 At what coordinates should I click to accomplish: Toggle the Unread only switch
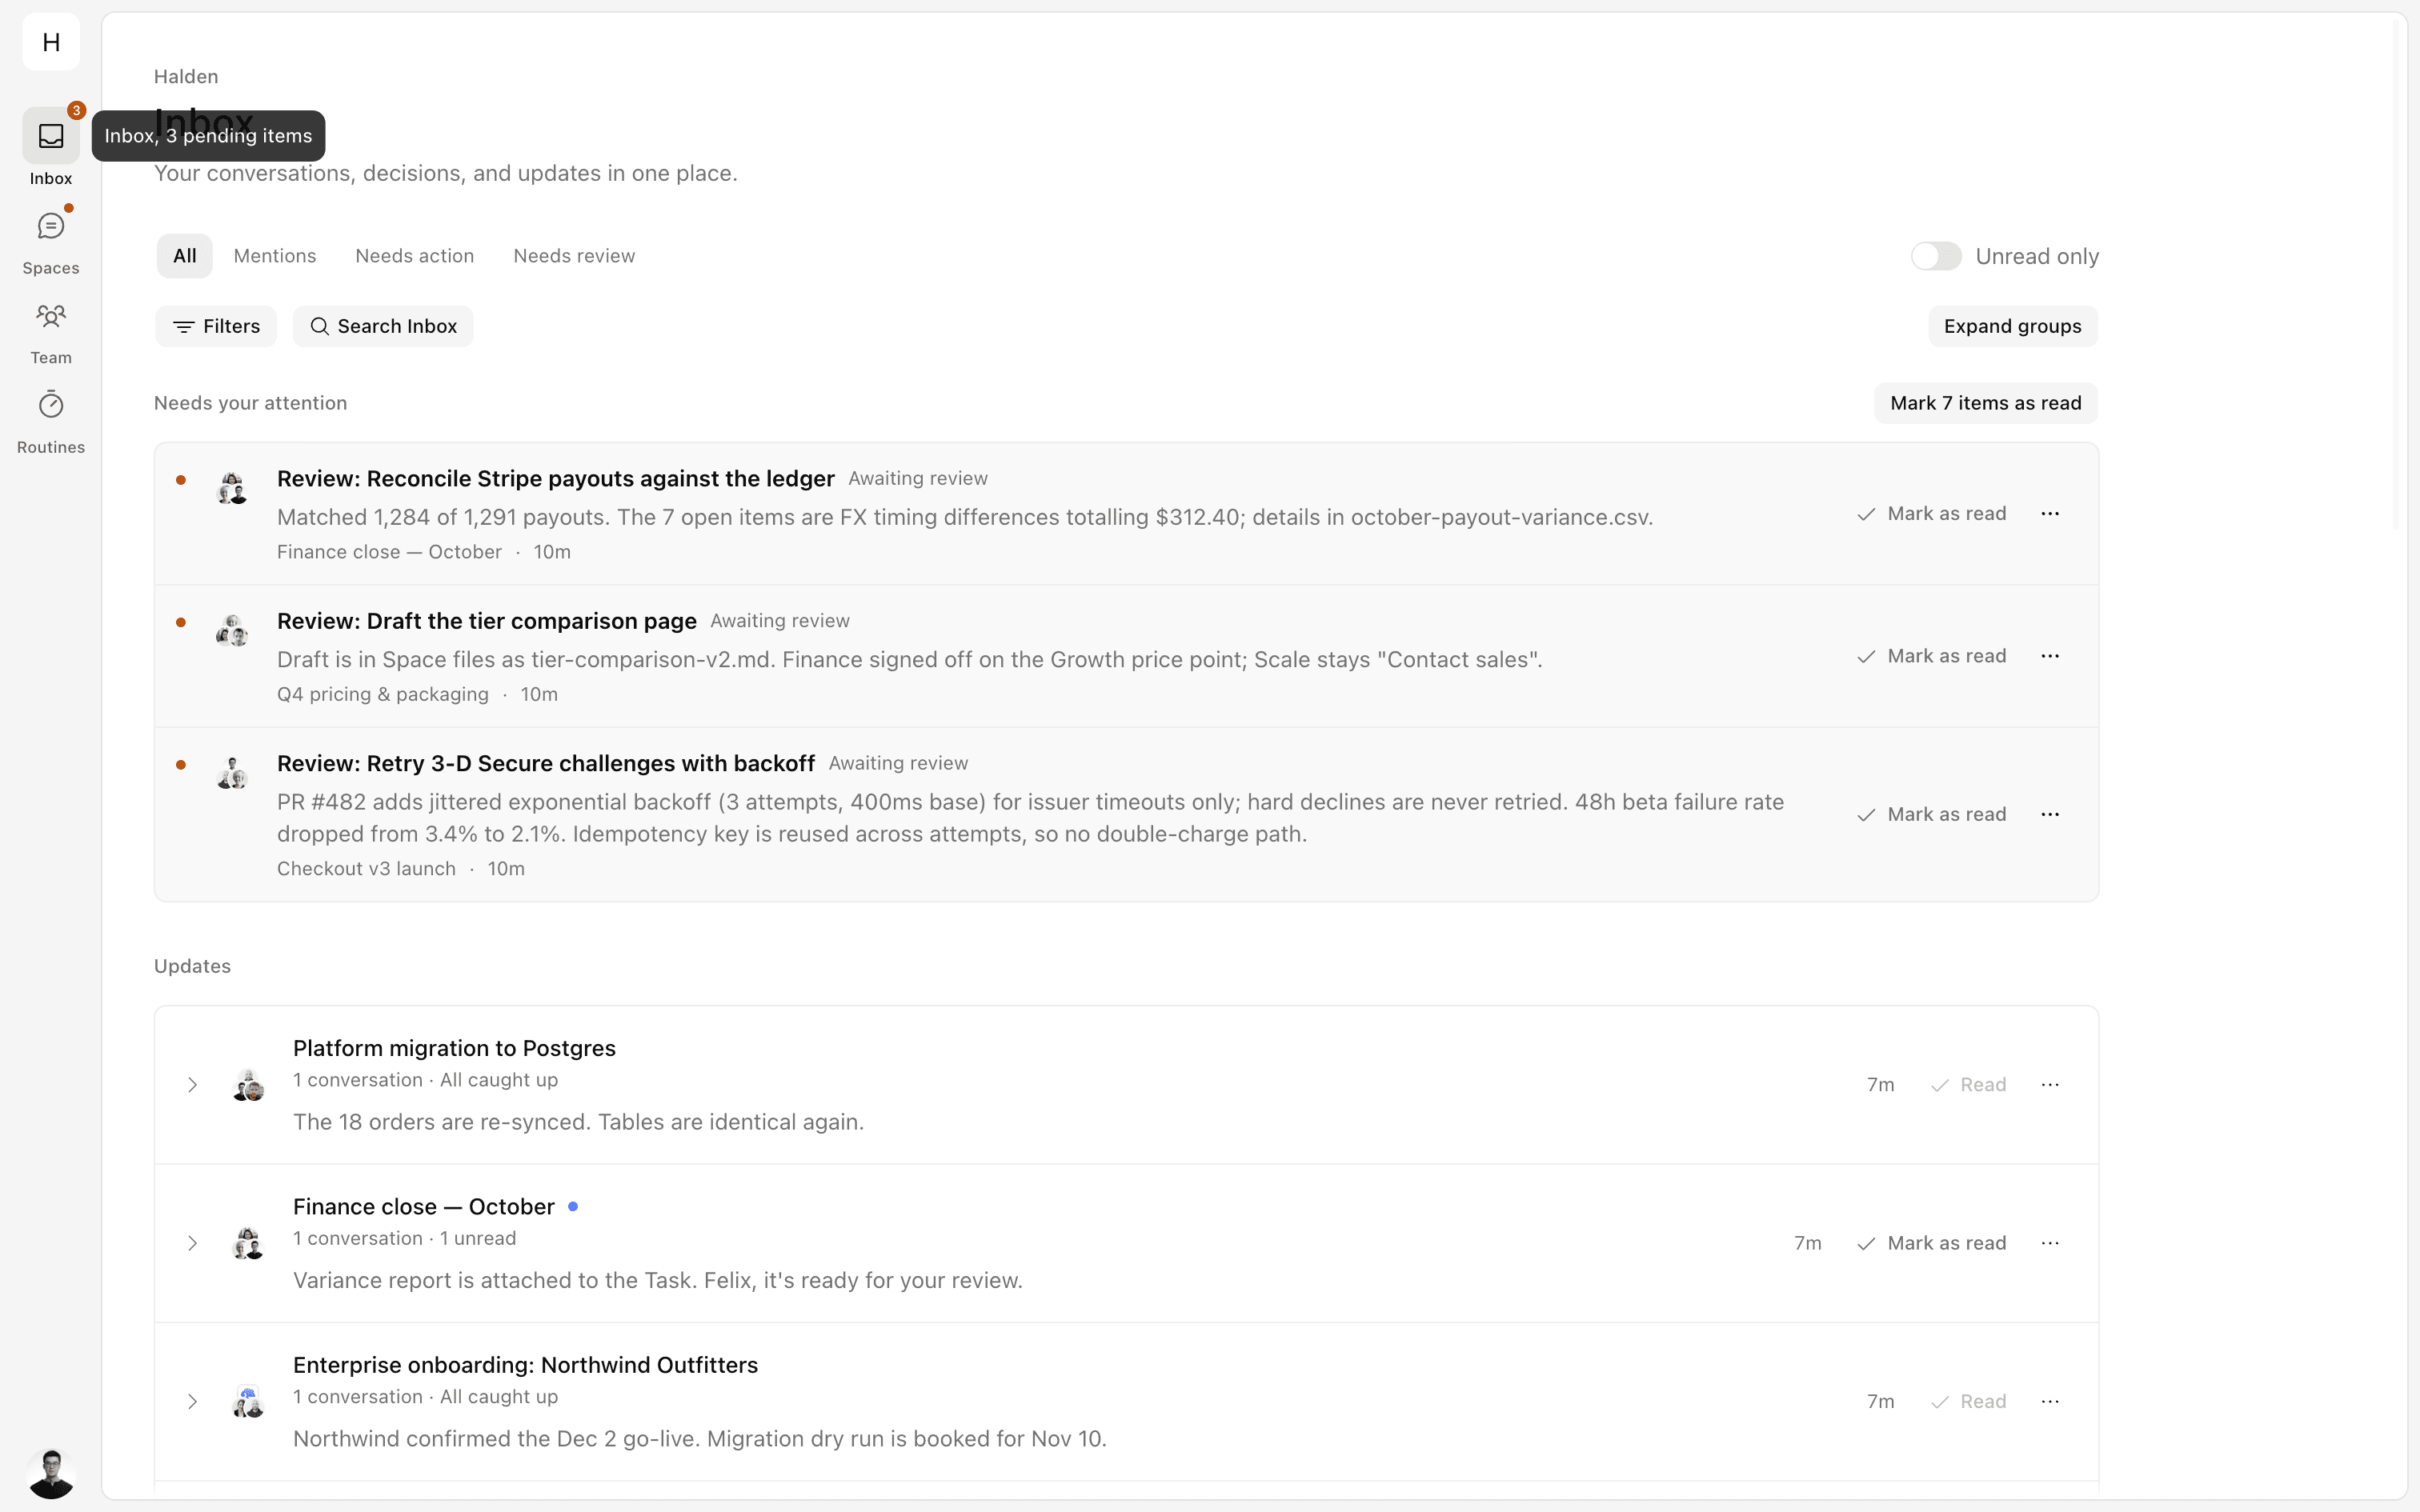[x=1936, y=256]
